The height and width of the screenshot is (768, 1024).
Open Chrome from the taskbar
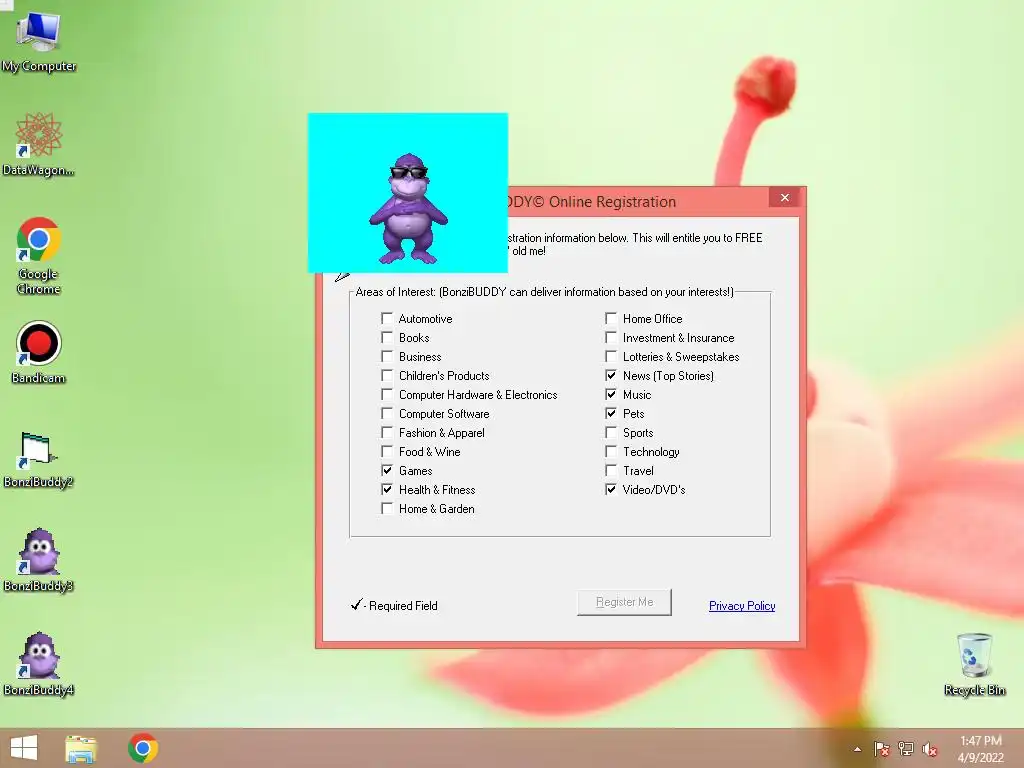tap(143, 748)
